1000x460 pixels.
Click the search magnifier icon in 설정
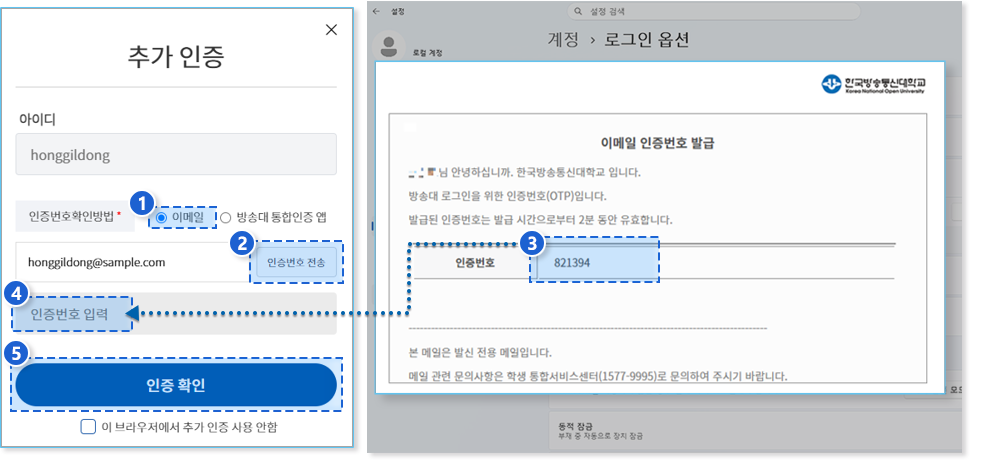(578, 11)
